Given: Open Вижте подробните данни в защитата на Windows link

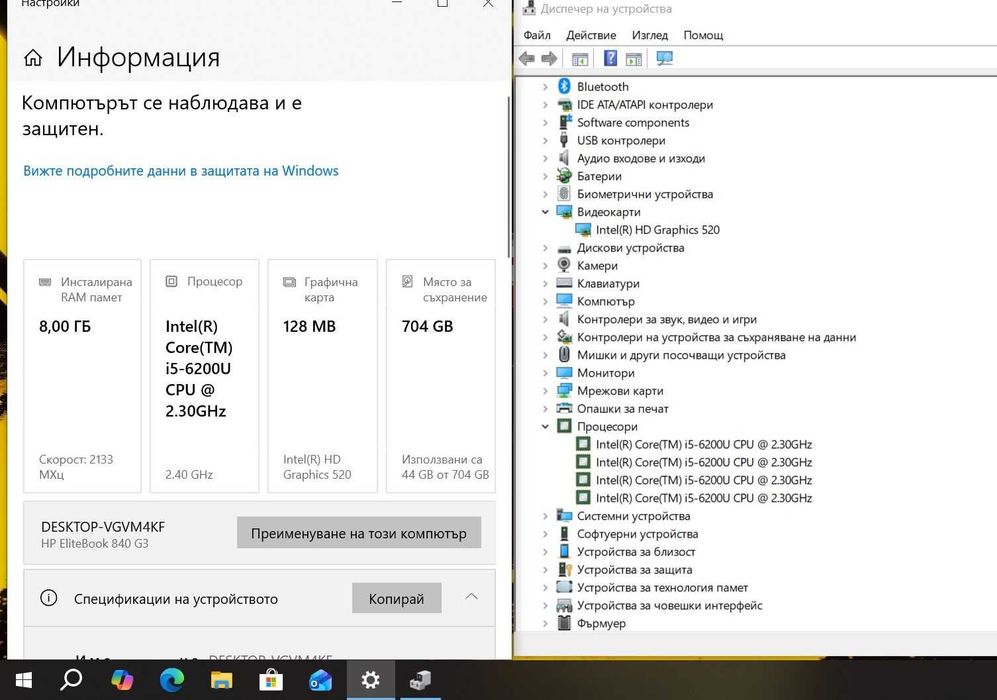Looking at the screenshot, I should (x=181, y=170).
